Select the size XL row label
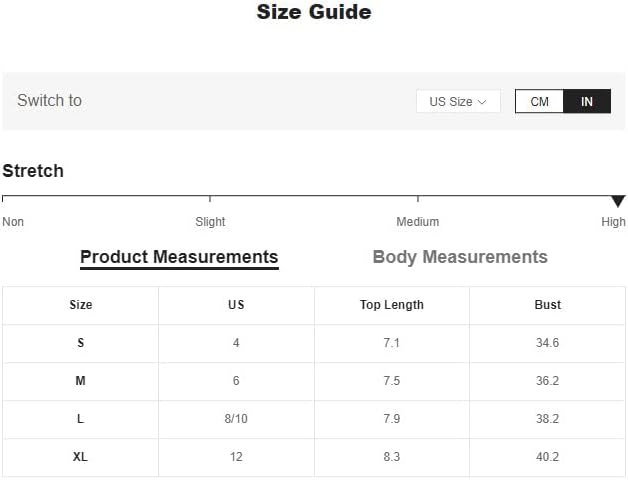 coord(80,457)
